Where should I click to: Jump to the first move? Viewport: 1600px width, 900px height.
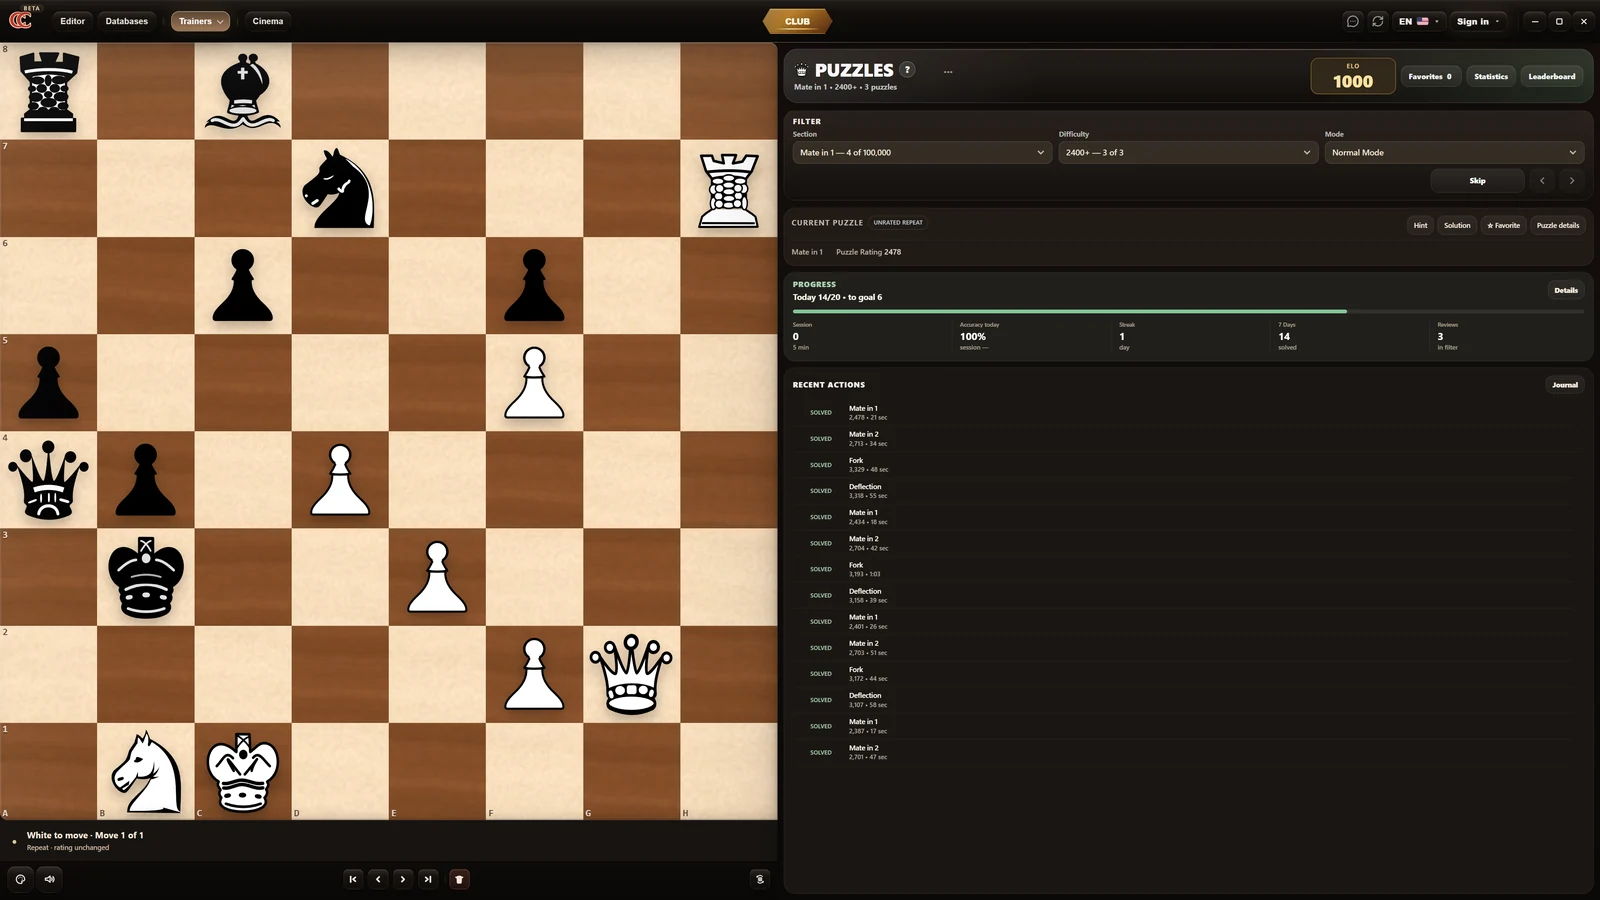click(x=353, y=879)
